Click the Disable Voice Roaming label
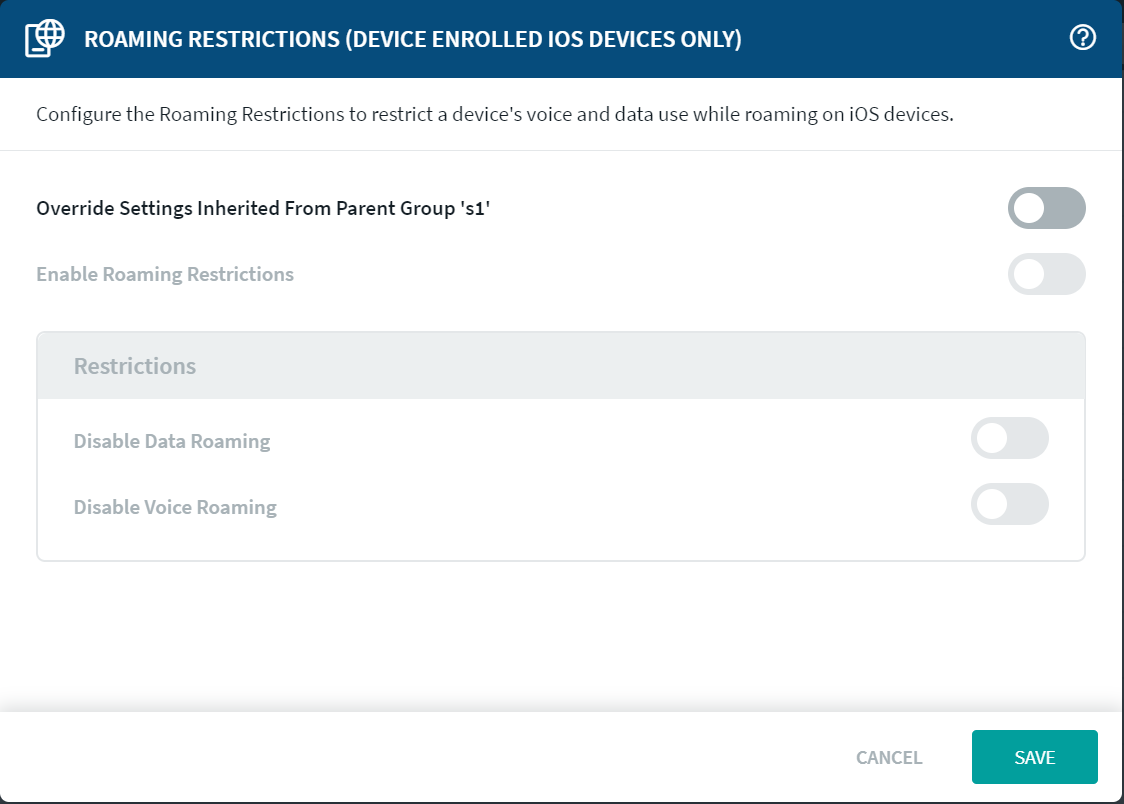1124x804 pixels. pyautogui.click(x=175, y=507)
